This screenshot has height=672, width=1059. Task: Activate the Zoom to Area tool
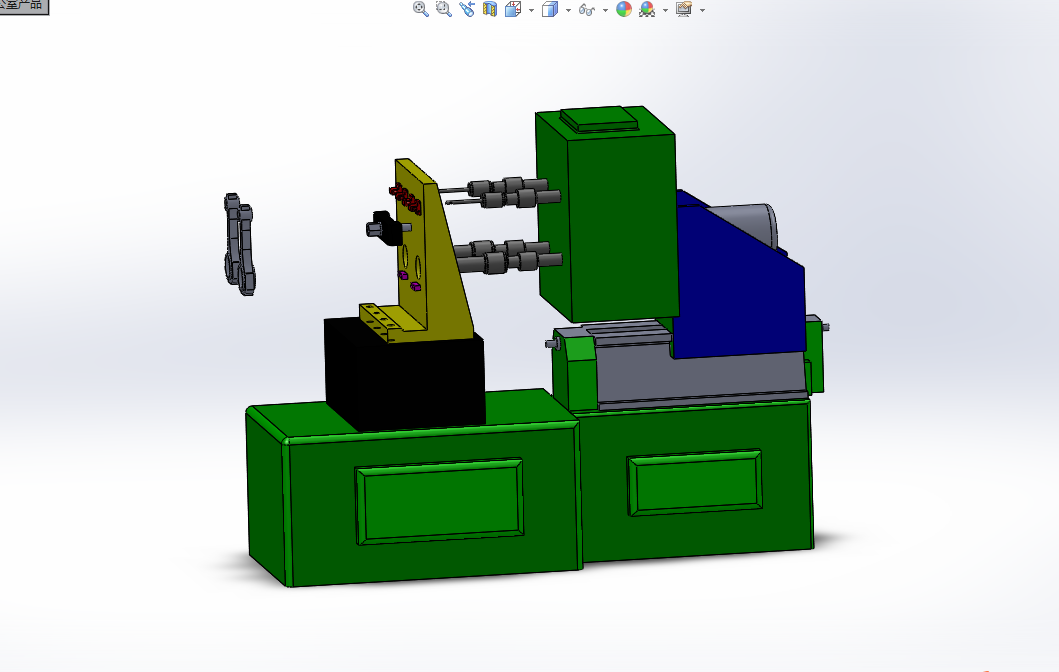(443, 9)
